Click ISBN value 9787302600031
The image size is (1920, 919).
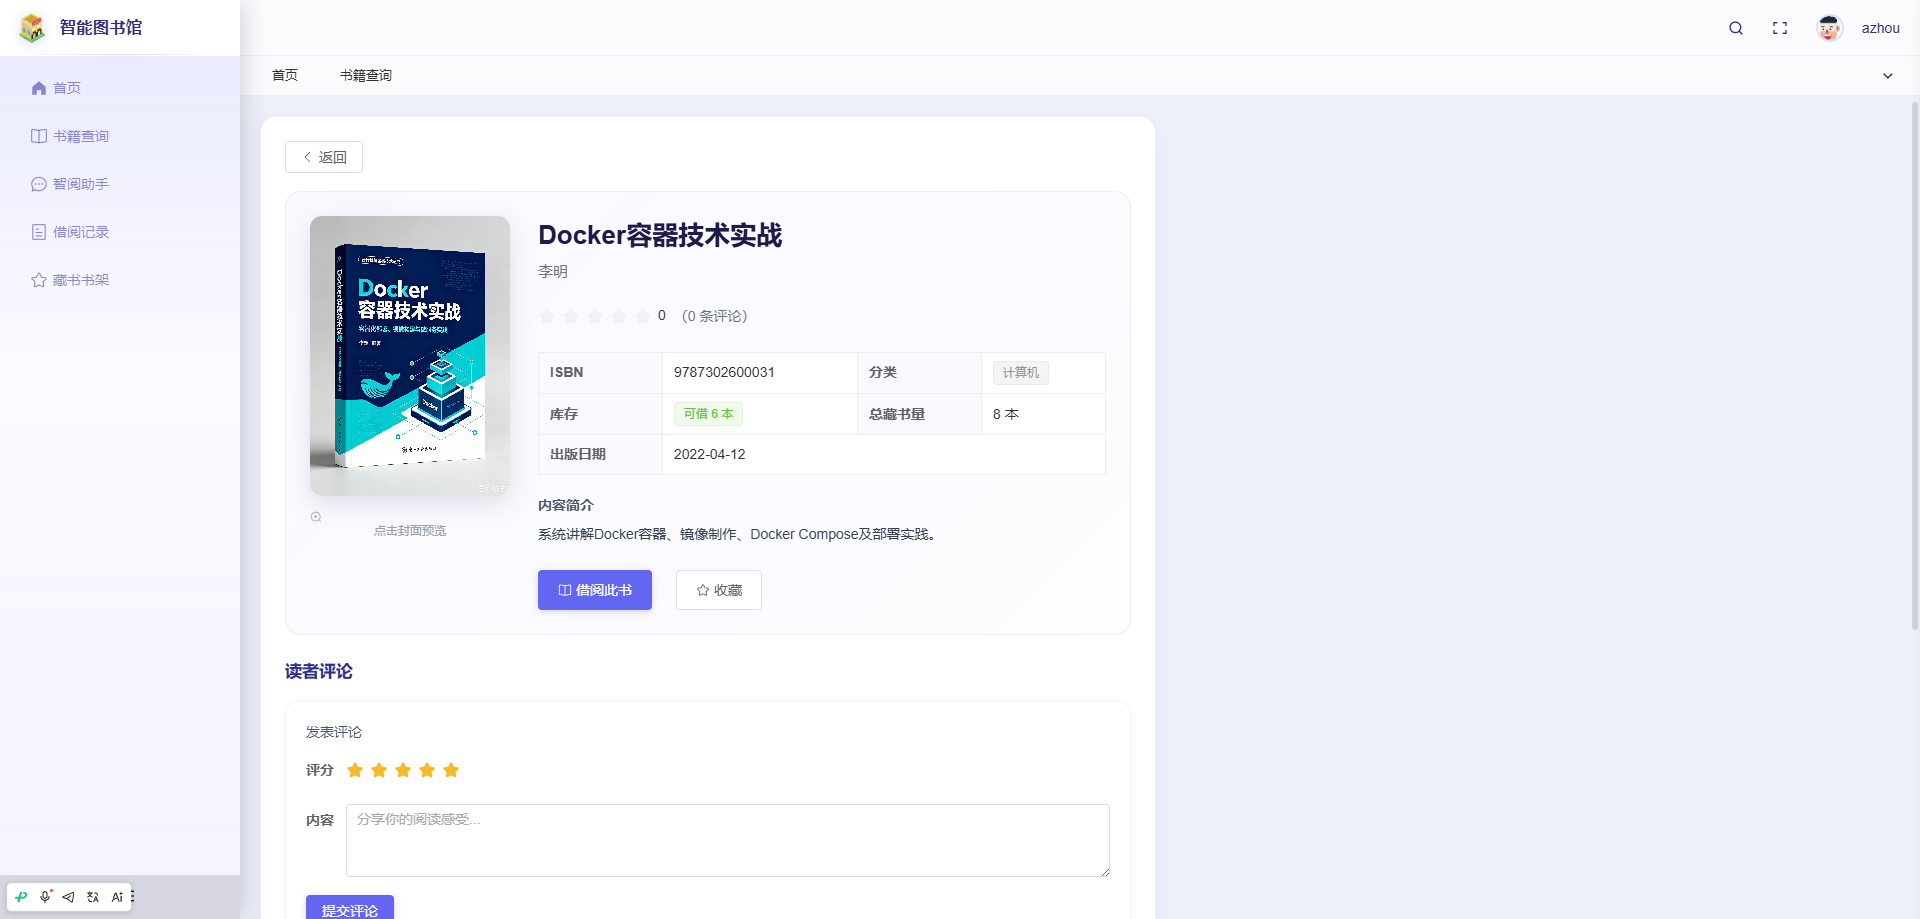(x=724, y=372)
